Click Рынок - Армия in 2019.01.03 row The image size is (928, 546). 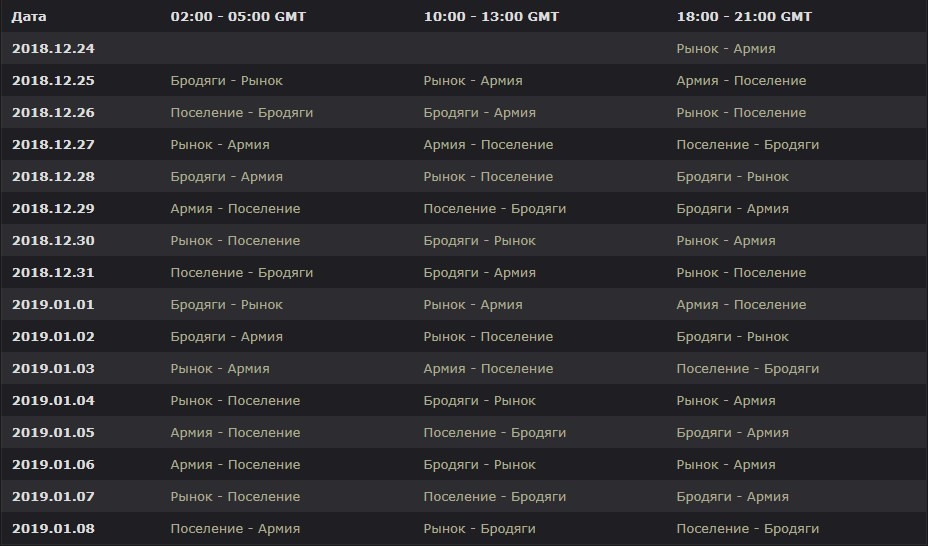tap(220, 368)
